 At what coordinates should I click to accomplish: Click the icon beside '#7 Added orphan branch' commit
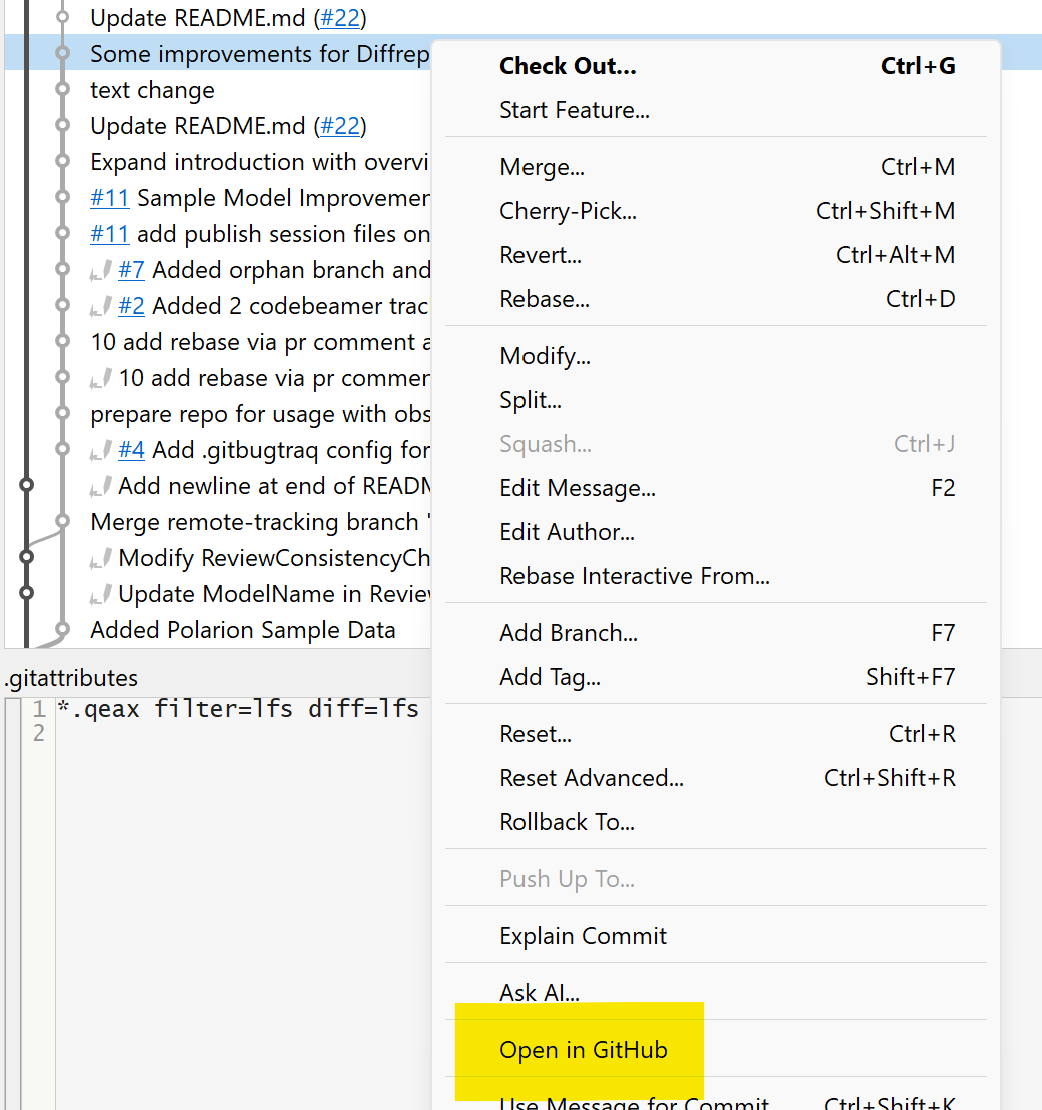[x=100, y=270]
